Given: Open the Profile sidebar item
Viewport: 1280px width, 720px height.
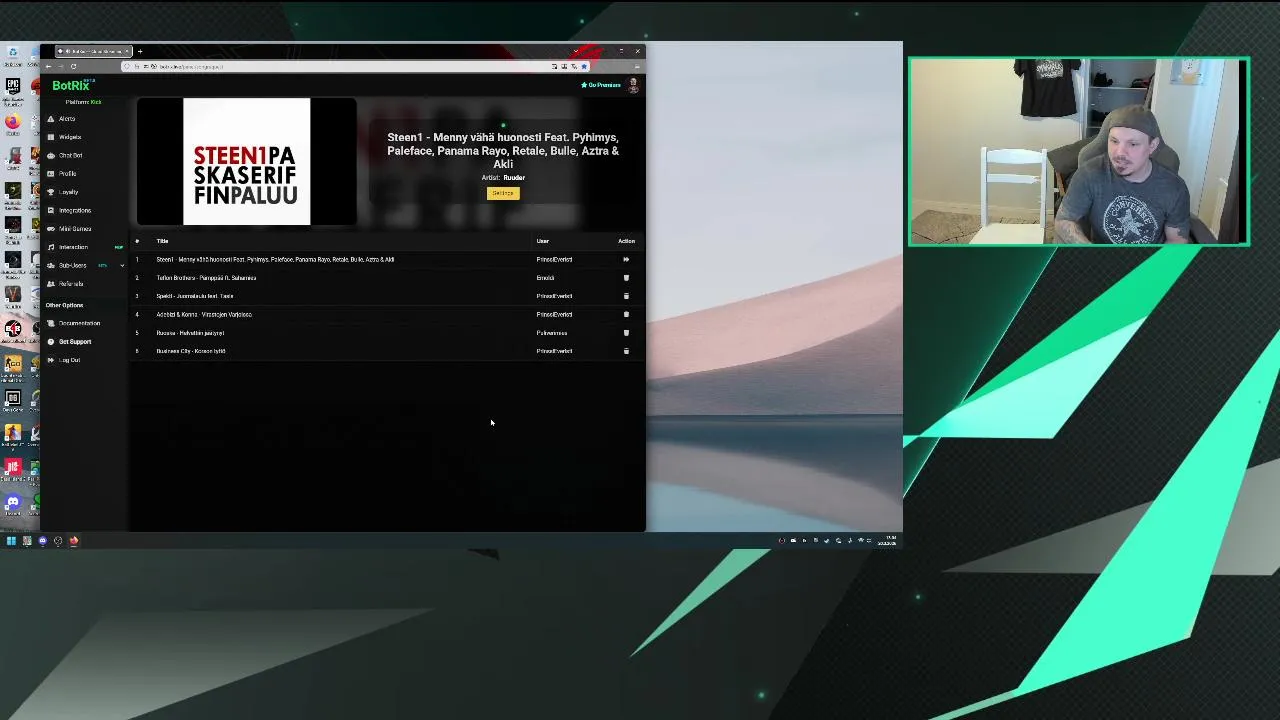Looking at the screenshot, I should click(x=67, y=174).
